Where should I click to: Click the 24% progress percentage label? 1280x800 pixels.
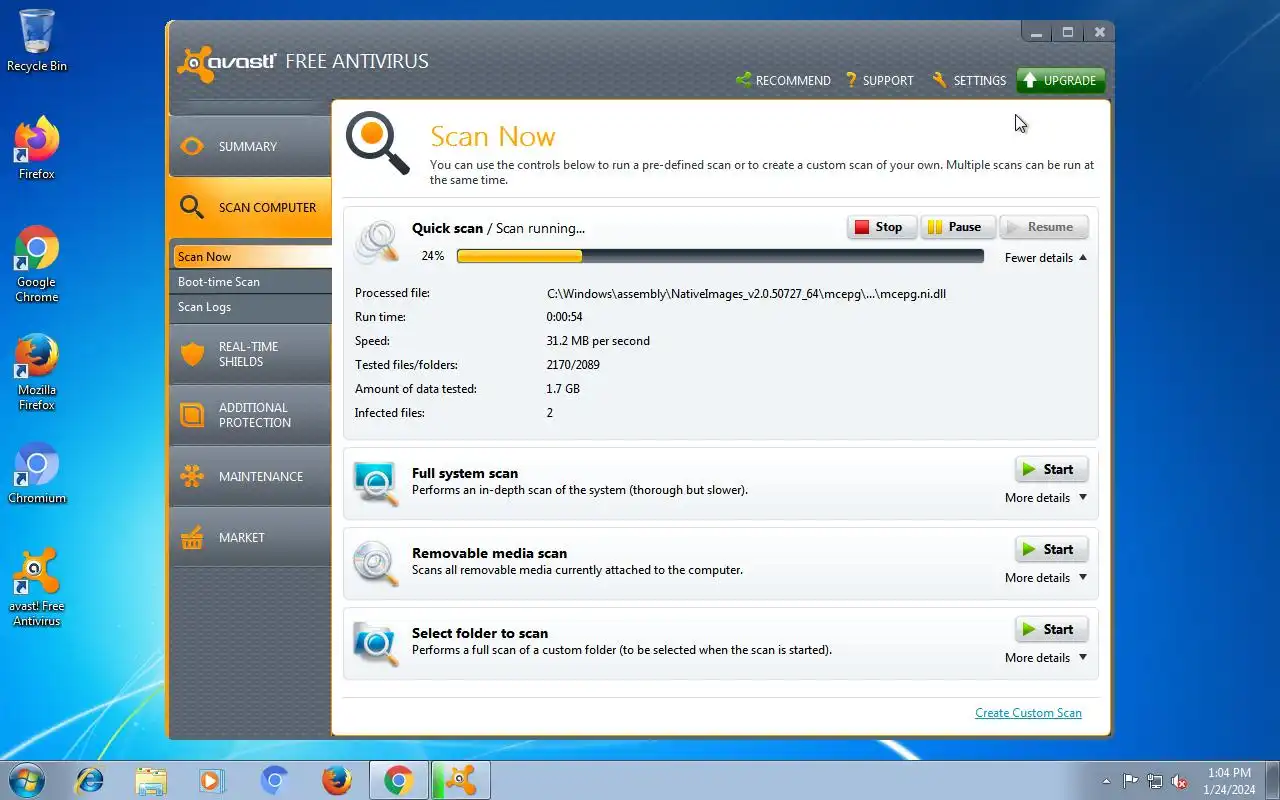[x=432, y=256]
